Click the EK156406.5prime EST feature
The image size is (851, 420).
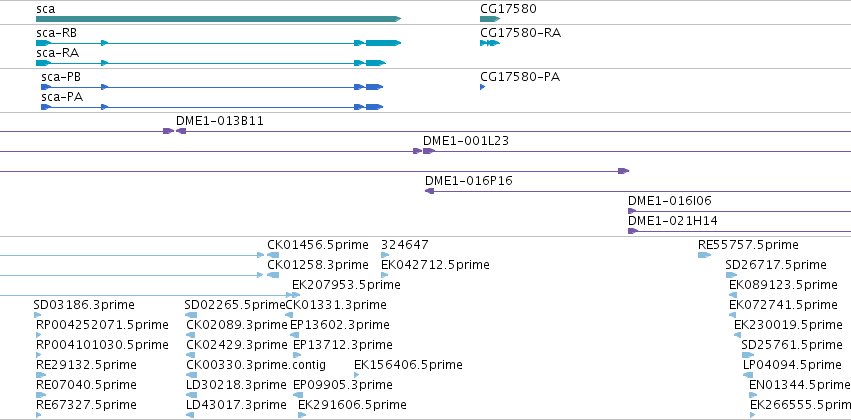click(x=357, y=375)
